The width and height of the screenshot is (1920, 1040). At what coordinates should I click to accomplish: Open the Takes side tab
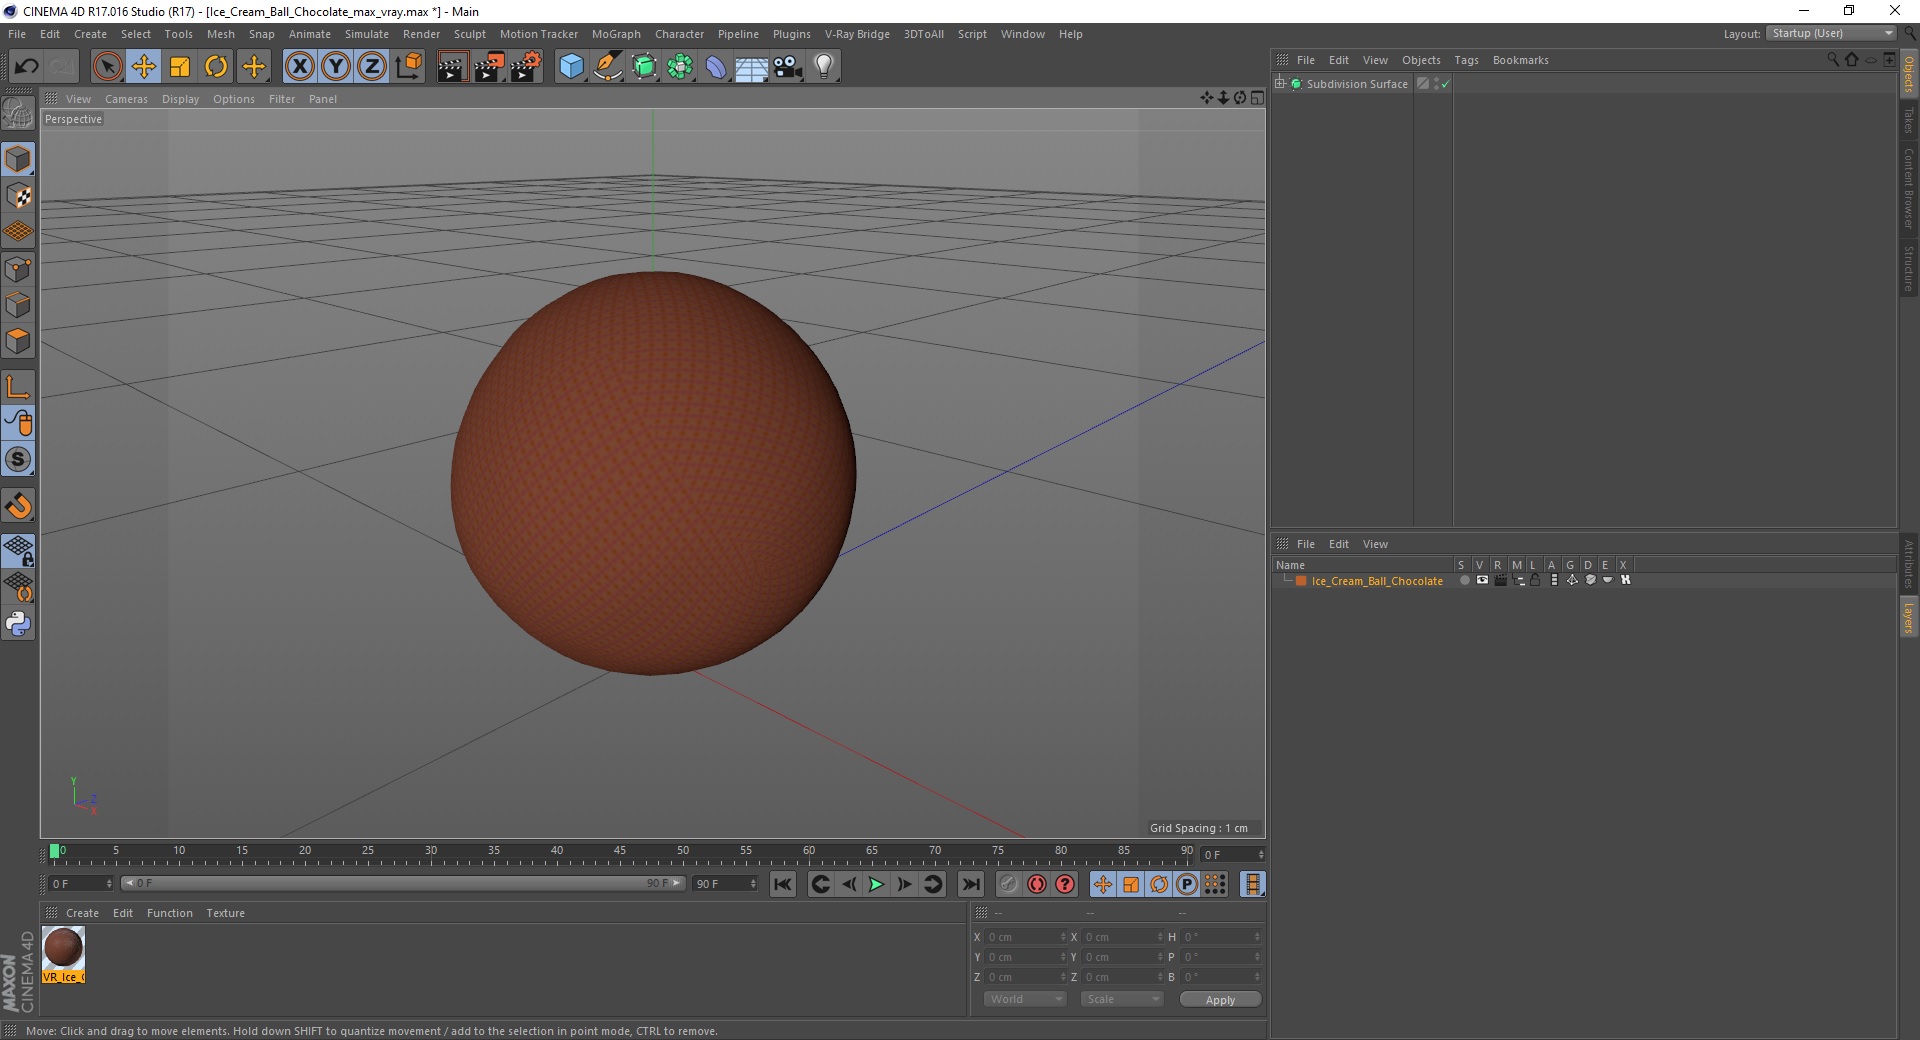tap(1908, 121)
